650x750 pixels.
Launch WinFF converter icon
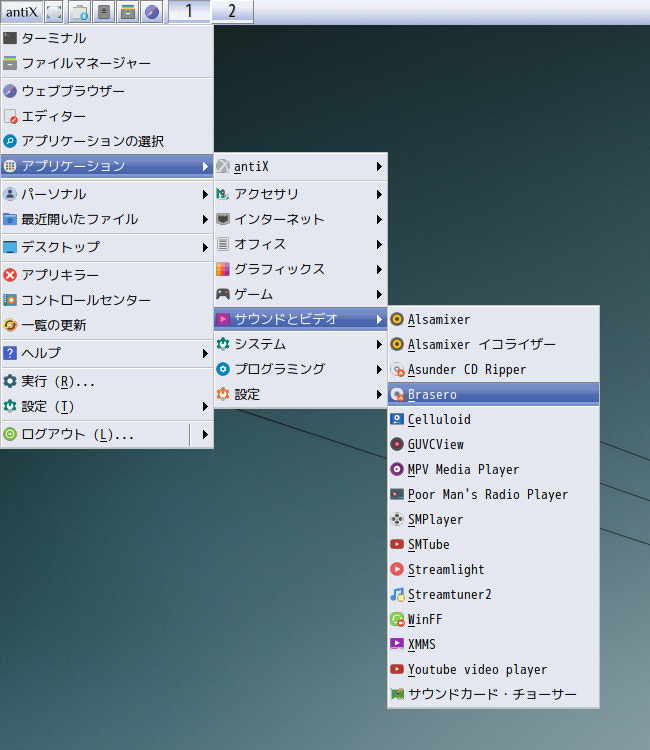[397, 619]
